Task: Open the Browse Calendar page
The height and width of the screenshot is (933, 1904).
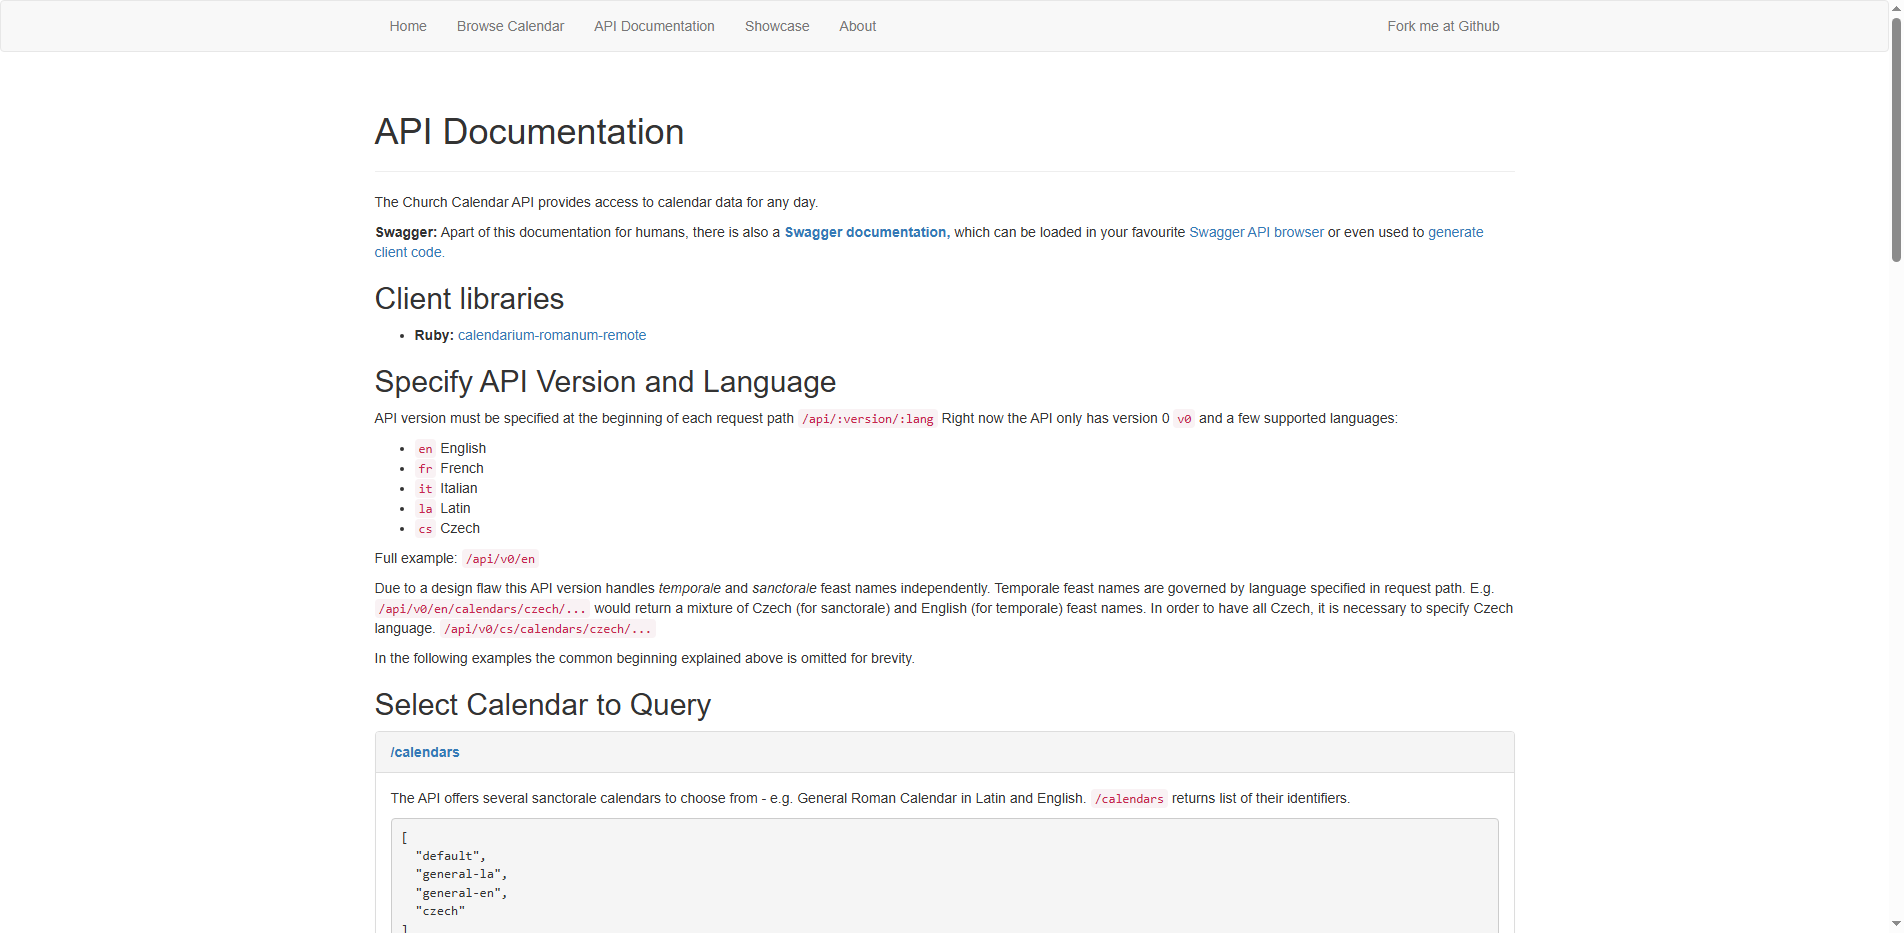Action: tap(510, 26)
